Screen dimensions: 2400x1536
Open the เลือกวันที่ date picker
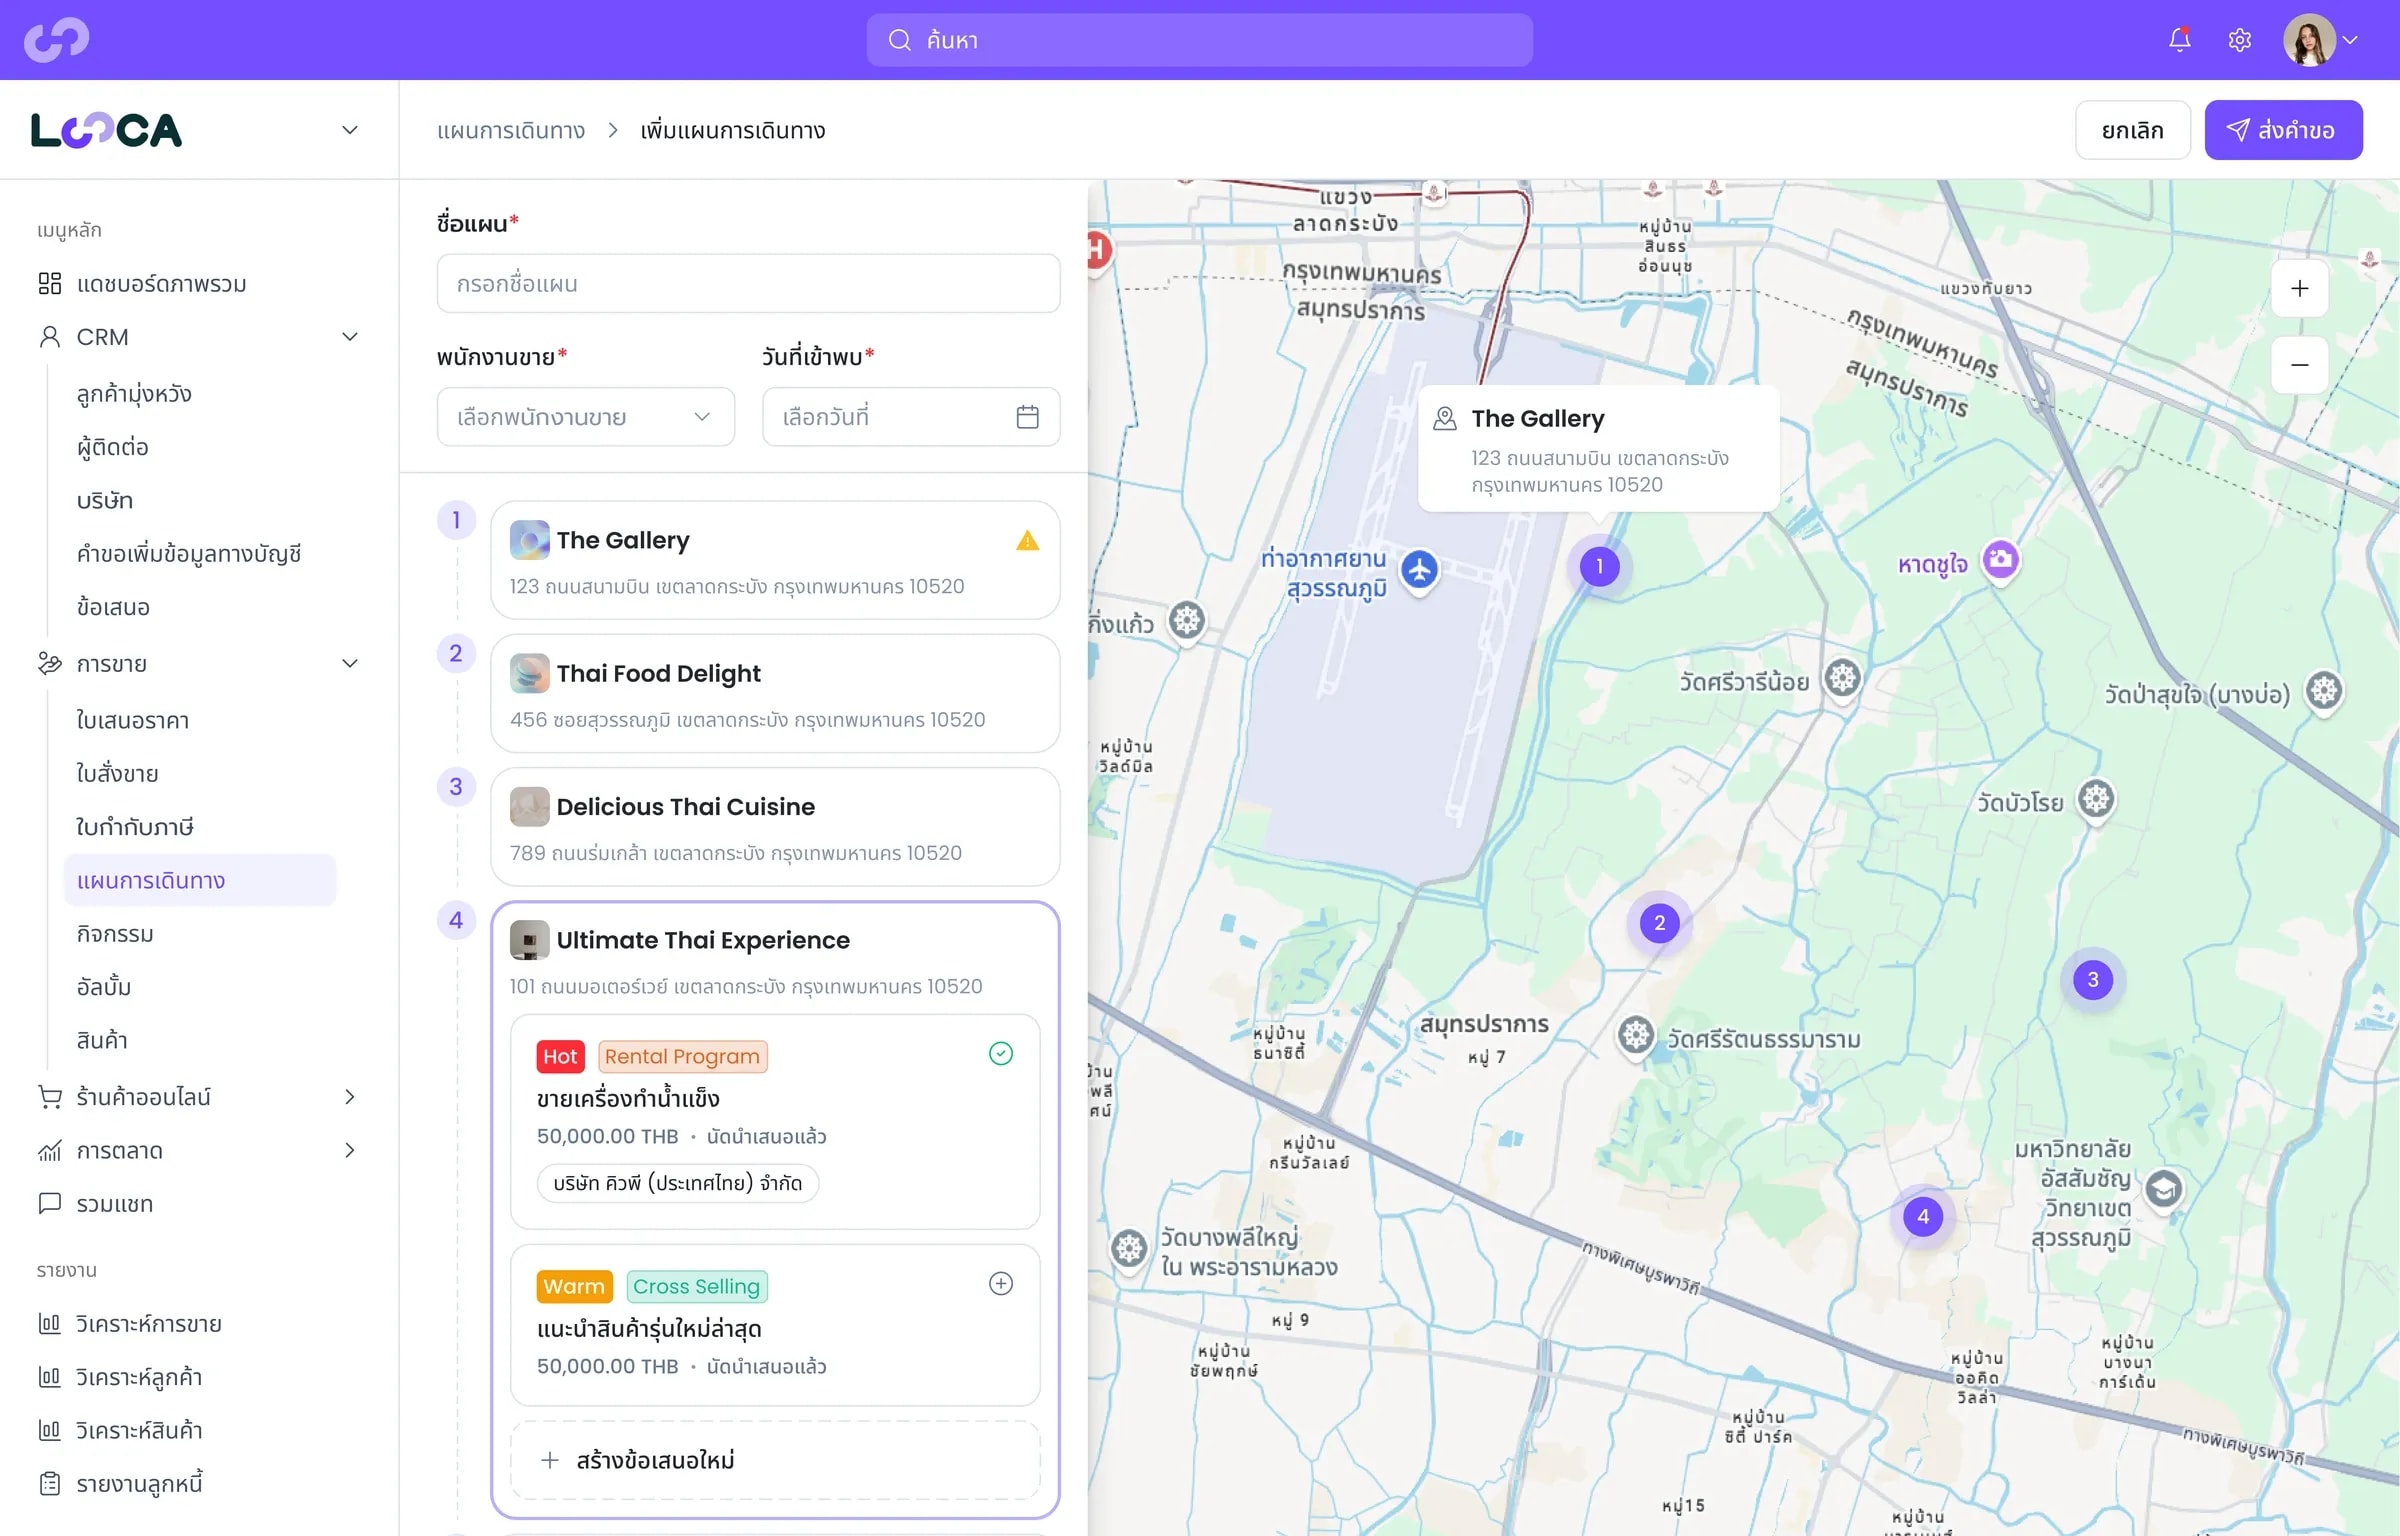(x=911, y=417)
